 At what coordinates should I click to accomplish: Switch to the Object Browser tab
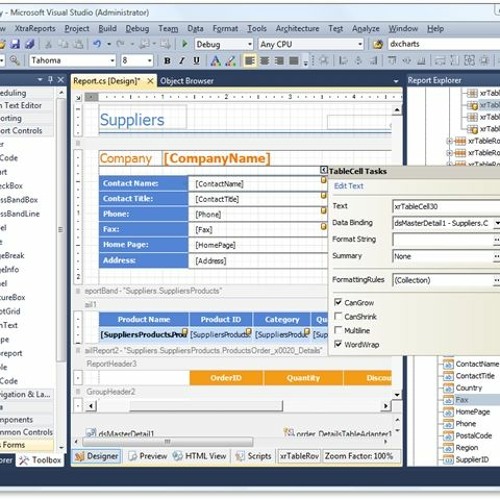click(187, 81)
